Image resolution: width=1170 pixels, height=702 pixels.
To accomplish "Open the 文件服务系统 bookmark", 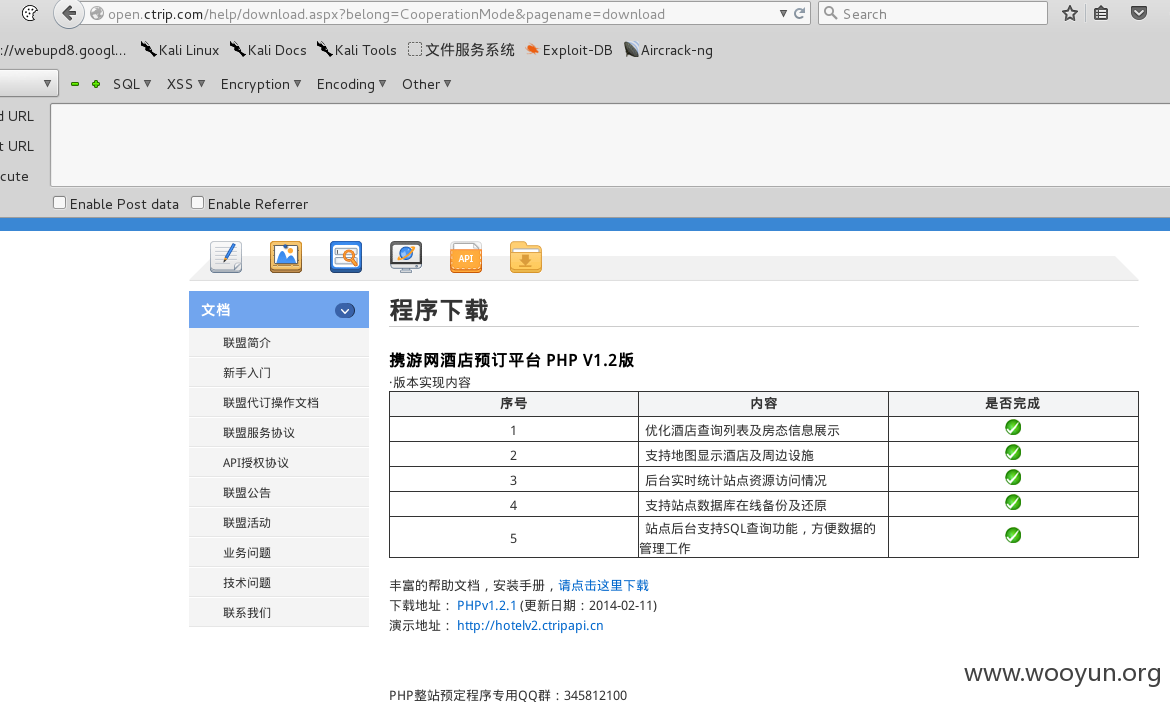I will [461, 50].
